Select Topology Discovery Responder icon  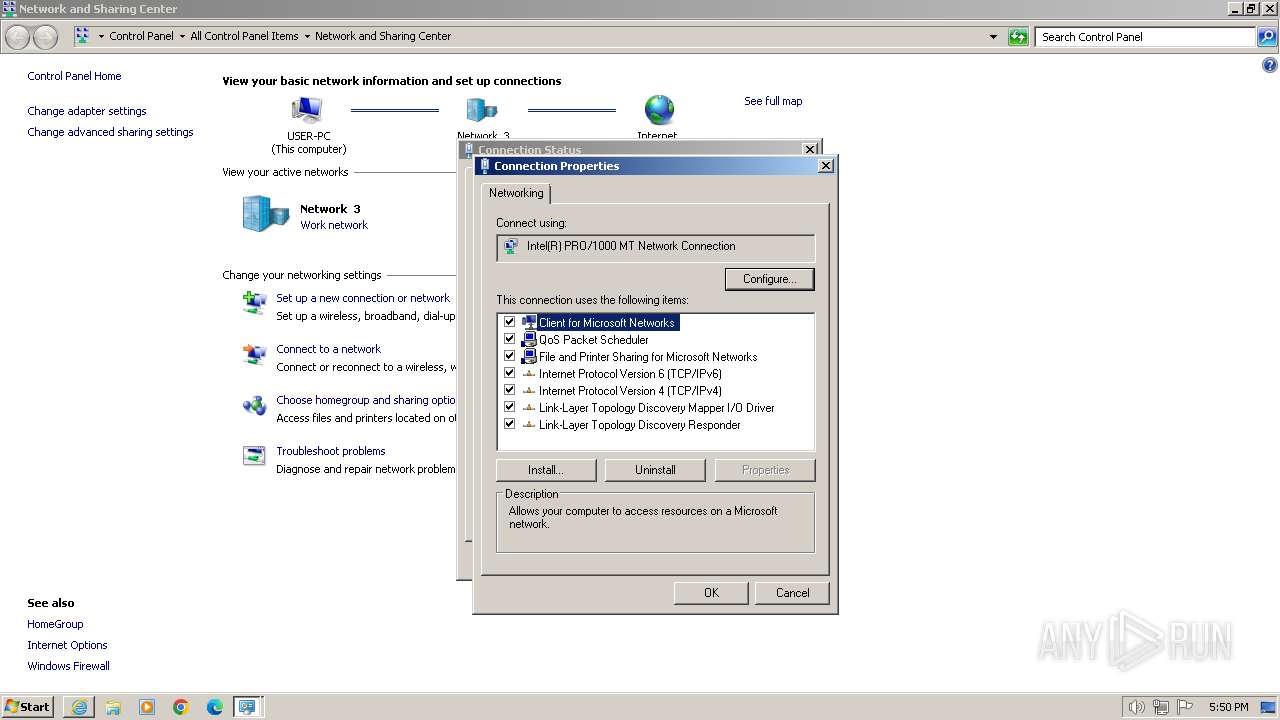pyautogui.click(x=529, y=424)
